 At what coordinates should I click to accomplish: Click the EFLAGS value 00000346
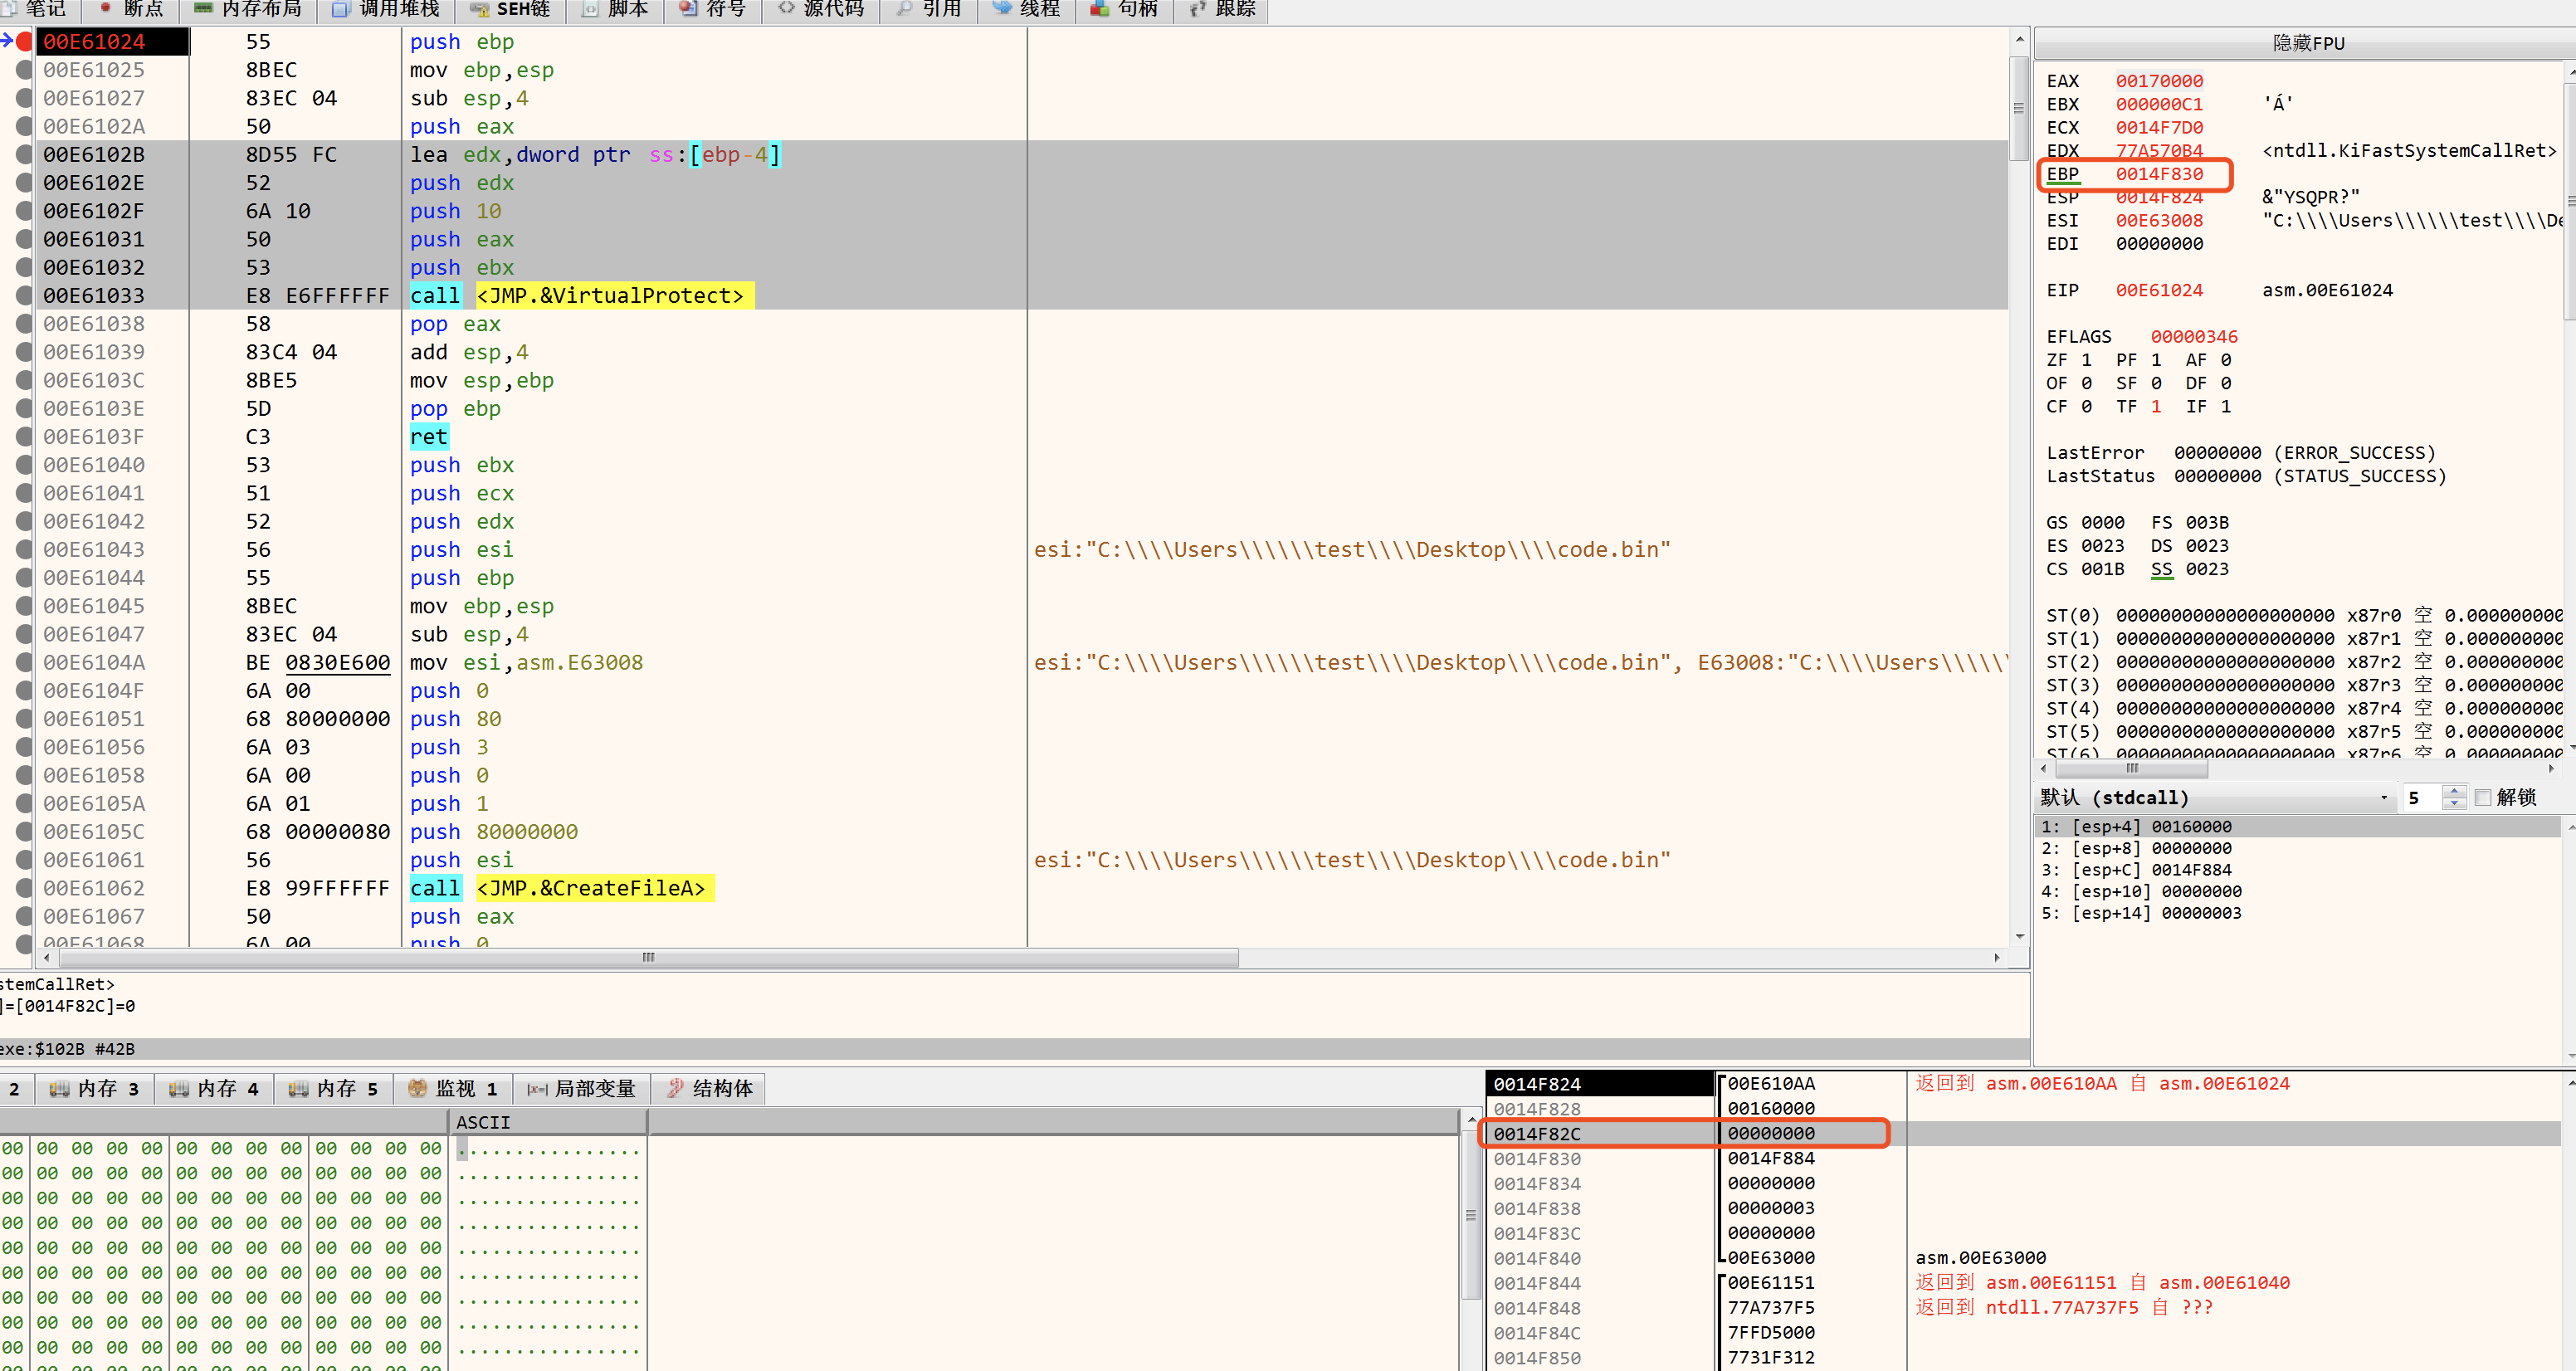point(2194,337)
